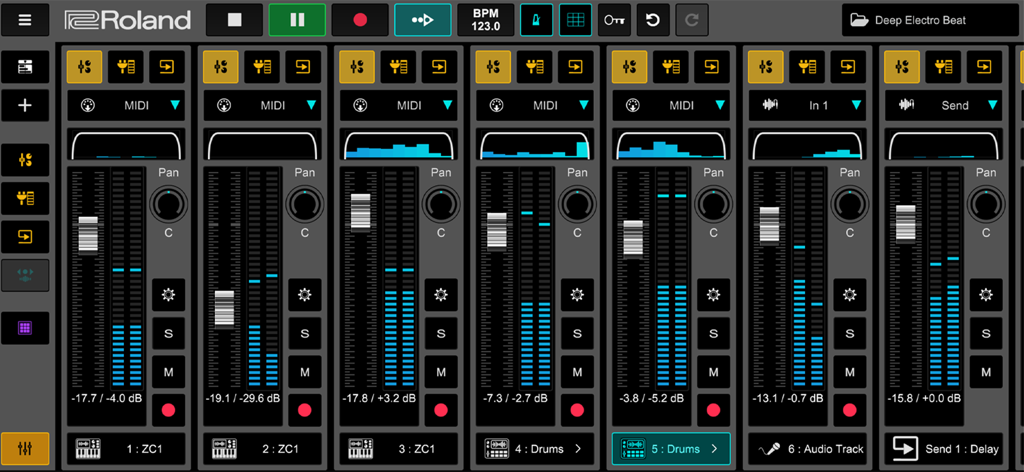Open the In 1 input dropdown
The height and width of the screenshot is (472, 1024).
pyautogui.click(x=807, y=105)
